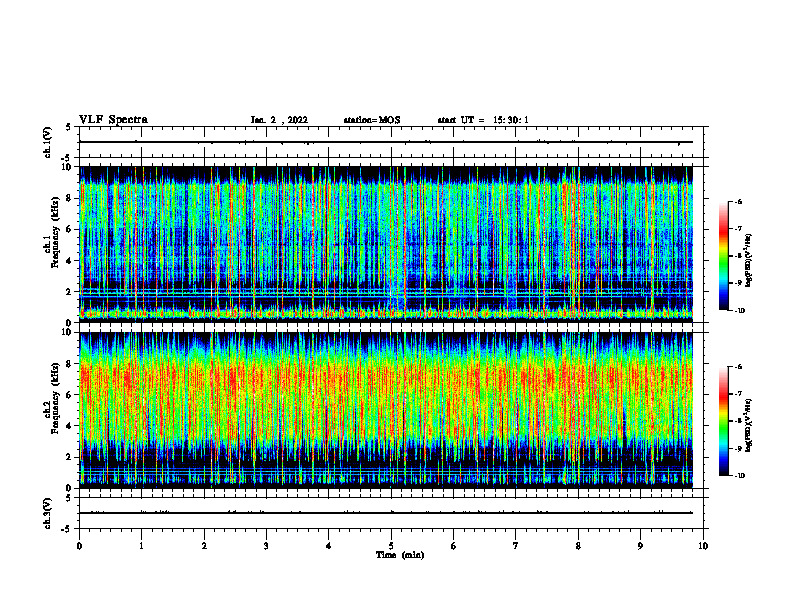
Task: Click the ch.3(V) axis "-5" tick label
Action: pyautogui.click(x=67, y=529)
